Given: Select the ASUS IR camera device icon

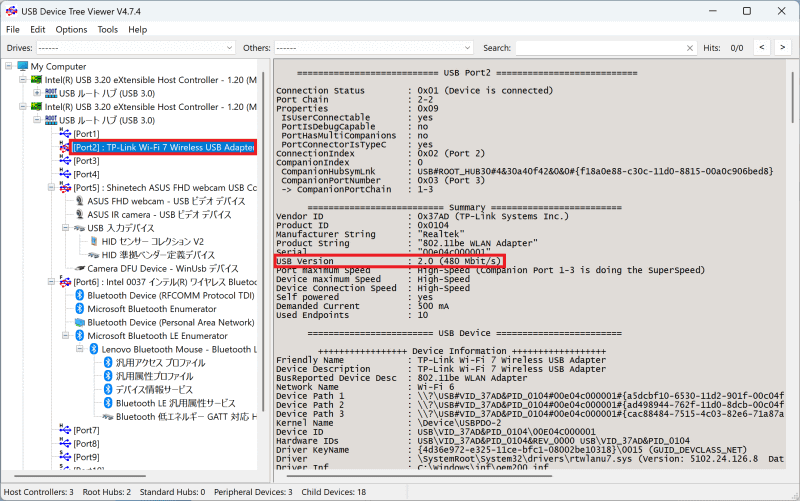Looking at the screenshot, I should [79, 214].
